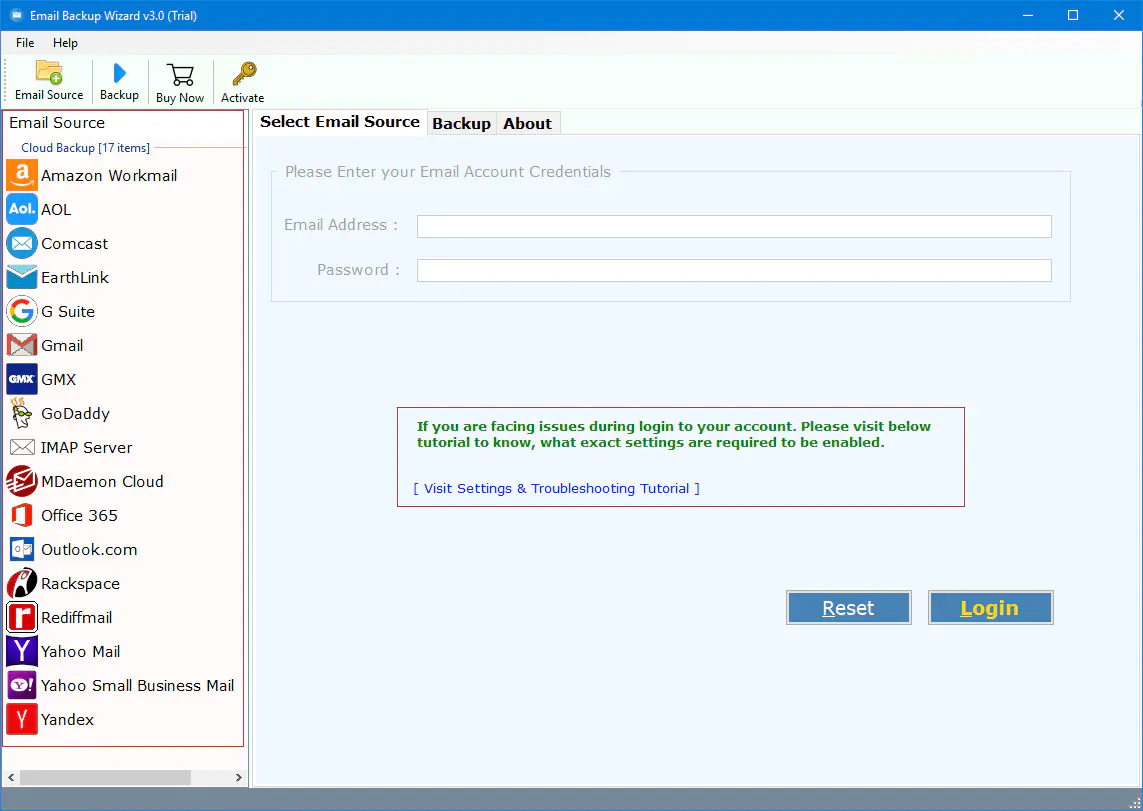
Task: Choose Office 365 from the source list
Action: [x=78, y=515]
